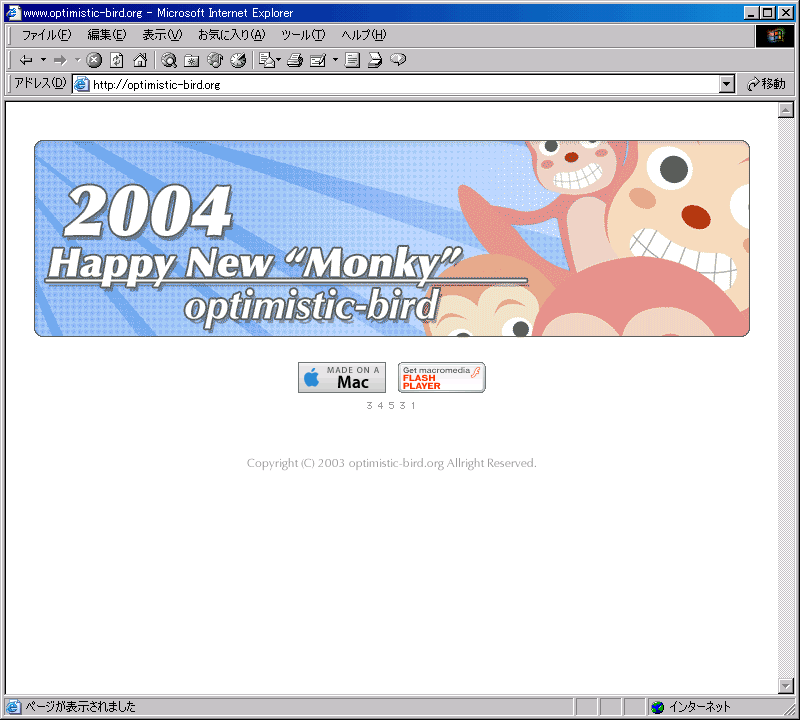Image resolution: width=800 pixels, height=720 pixels.
Task: Click the Refresh page icon
Action: coord(117,60)
